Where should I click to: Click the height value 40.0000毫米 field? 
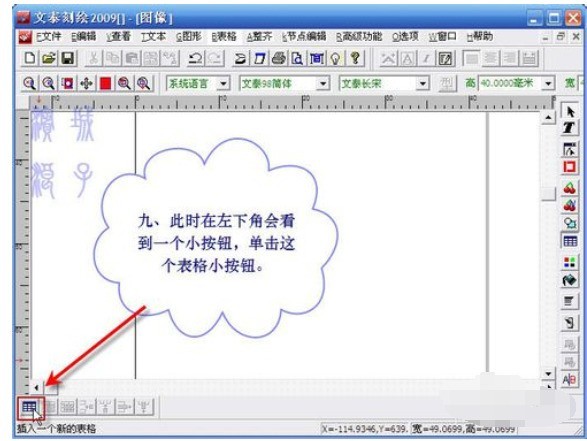[510, 83]
